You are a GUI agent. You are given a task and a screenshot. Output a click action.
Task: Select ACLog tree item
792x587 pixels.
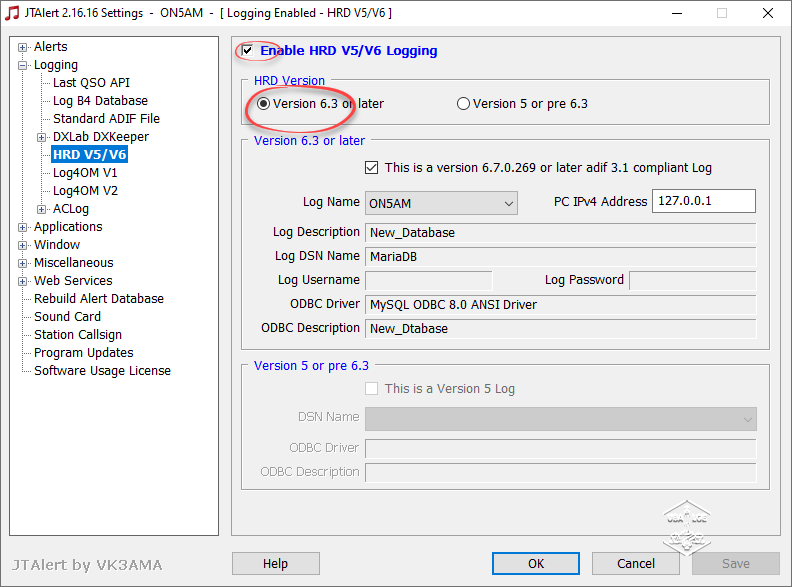pos(71,209)
